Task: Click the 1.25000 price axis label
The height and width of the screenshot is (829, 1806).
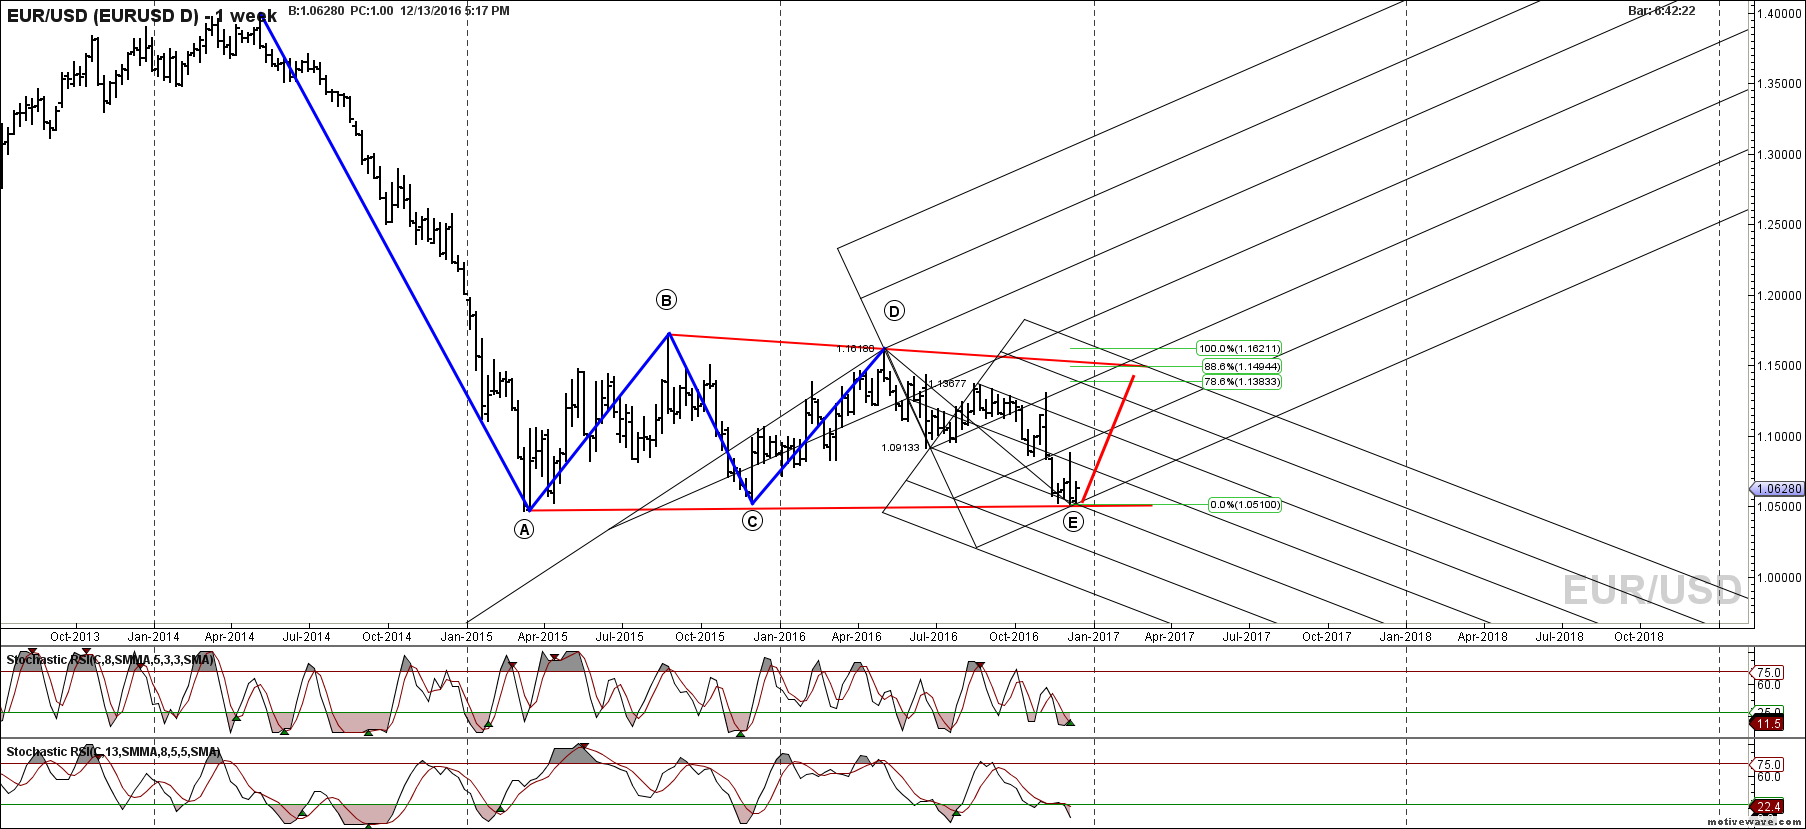Action: [x=1780, y=225]
